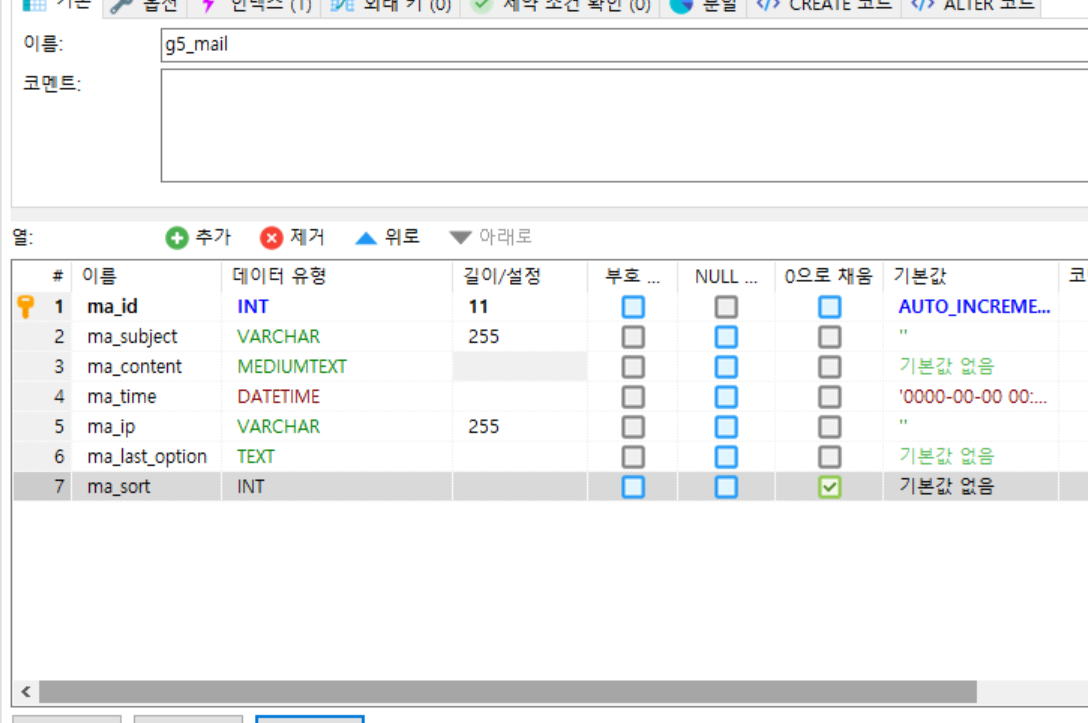Image resolution: width=1088 pixels, height=723 pixels.
Task: Click the left arrow of the horizontal scrollbar
Action: [25, 692]
